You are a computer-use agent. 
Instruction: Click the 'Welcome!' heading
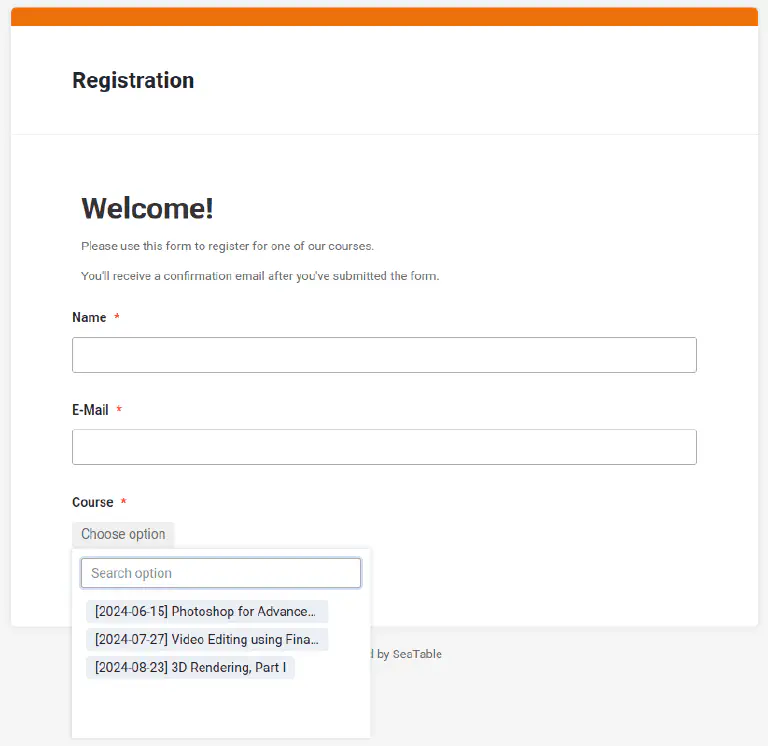pyautogui.click(x=147, y=208)
